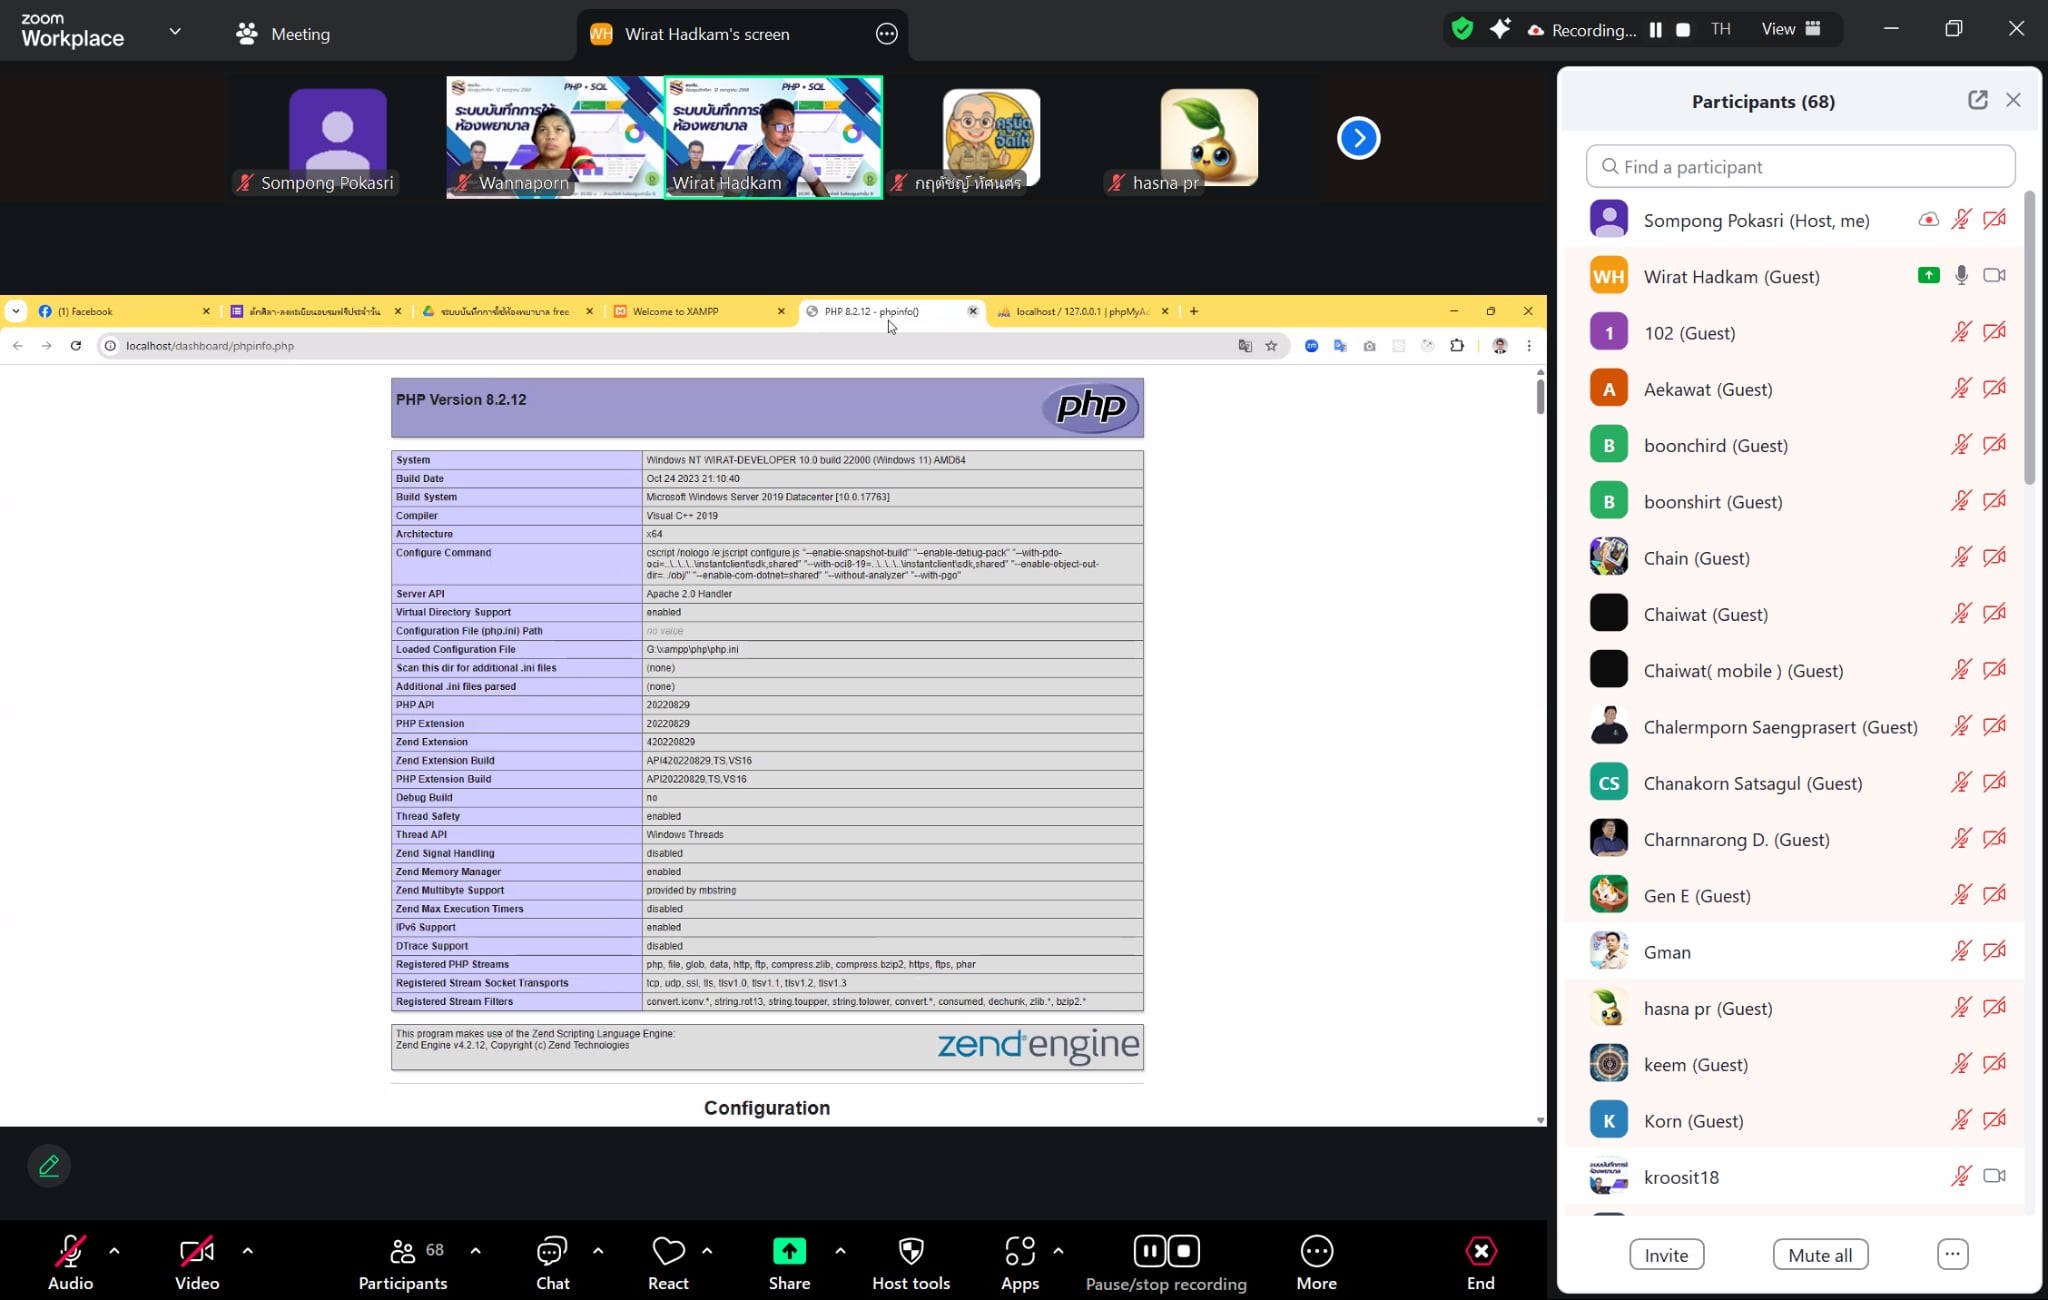The image size is (2048, 1300).
Task: Pop out the Participants panel
Action: tap(1977, 100)
